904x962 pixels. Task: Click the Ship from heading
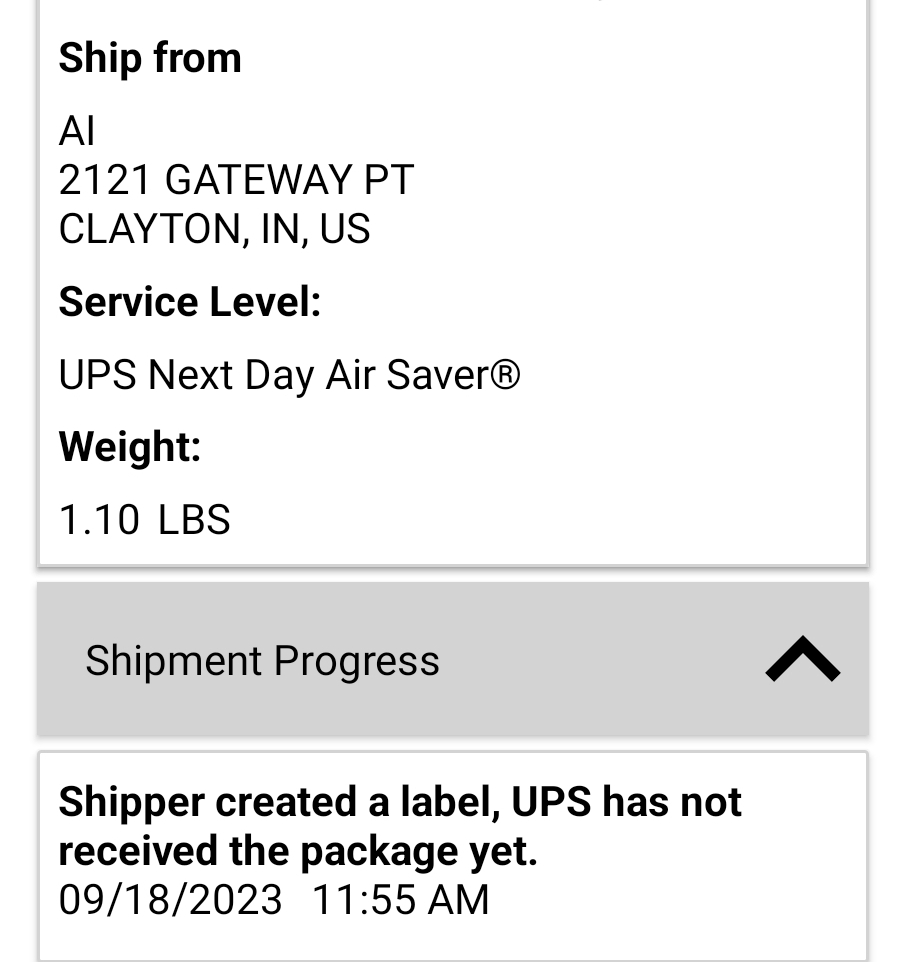point(150,58)
